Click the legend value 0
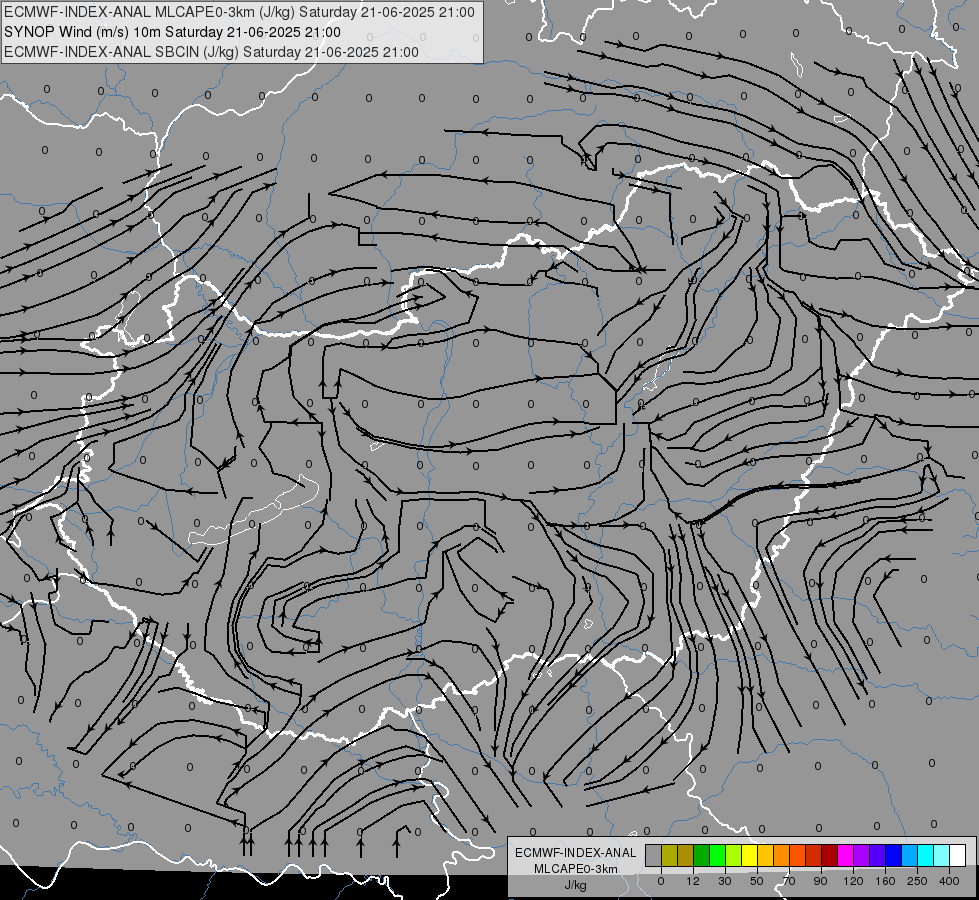 click(661, 881)
